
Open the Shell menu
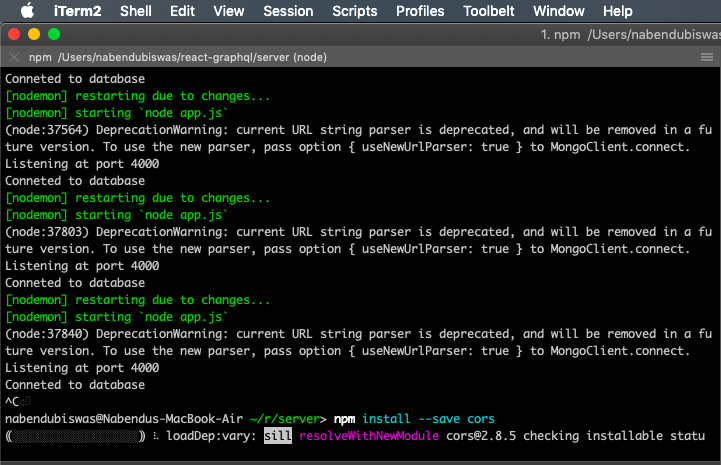click(136, 11)
